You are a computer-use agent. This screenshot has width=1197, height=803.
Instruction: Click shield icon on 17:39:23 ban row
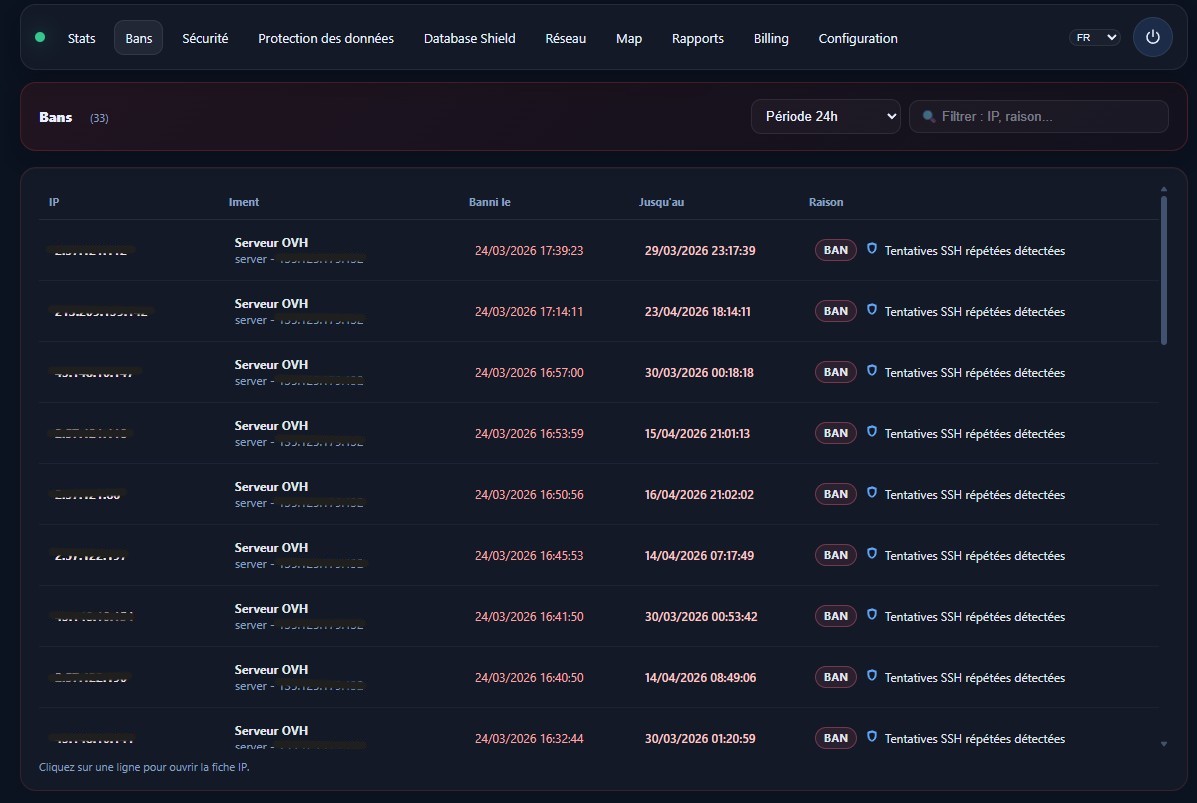point(871,249)
